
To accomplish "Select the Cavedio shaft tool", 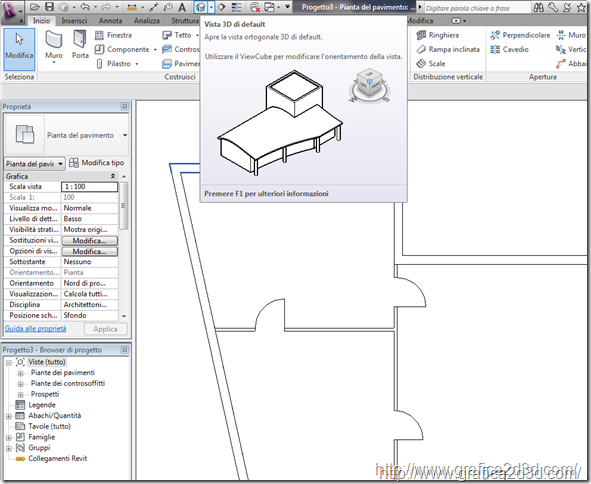I will click(510, 49).
